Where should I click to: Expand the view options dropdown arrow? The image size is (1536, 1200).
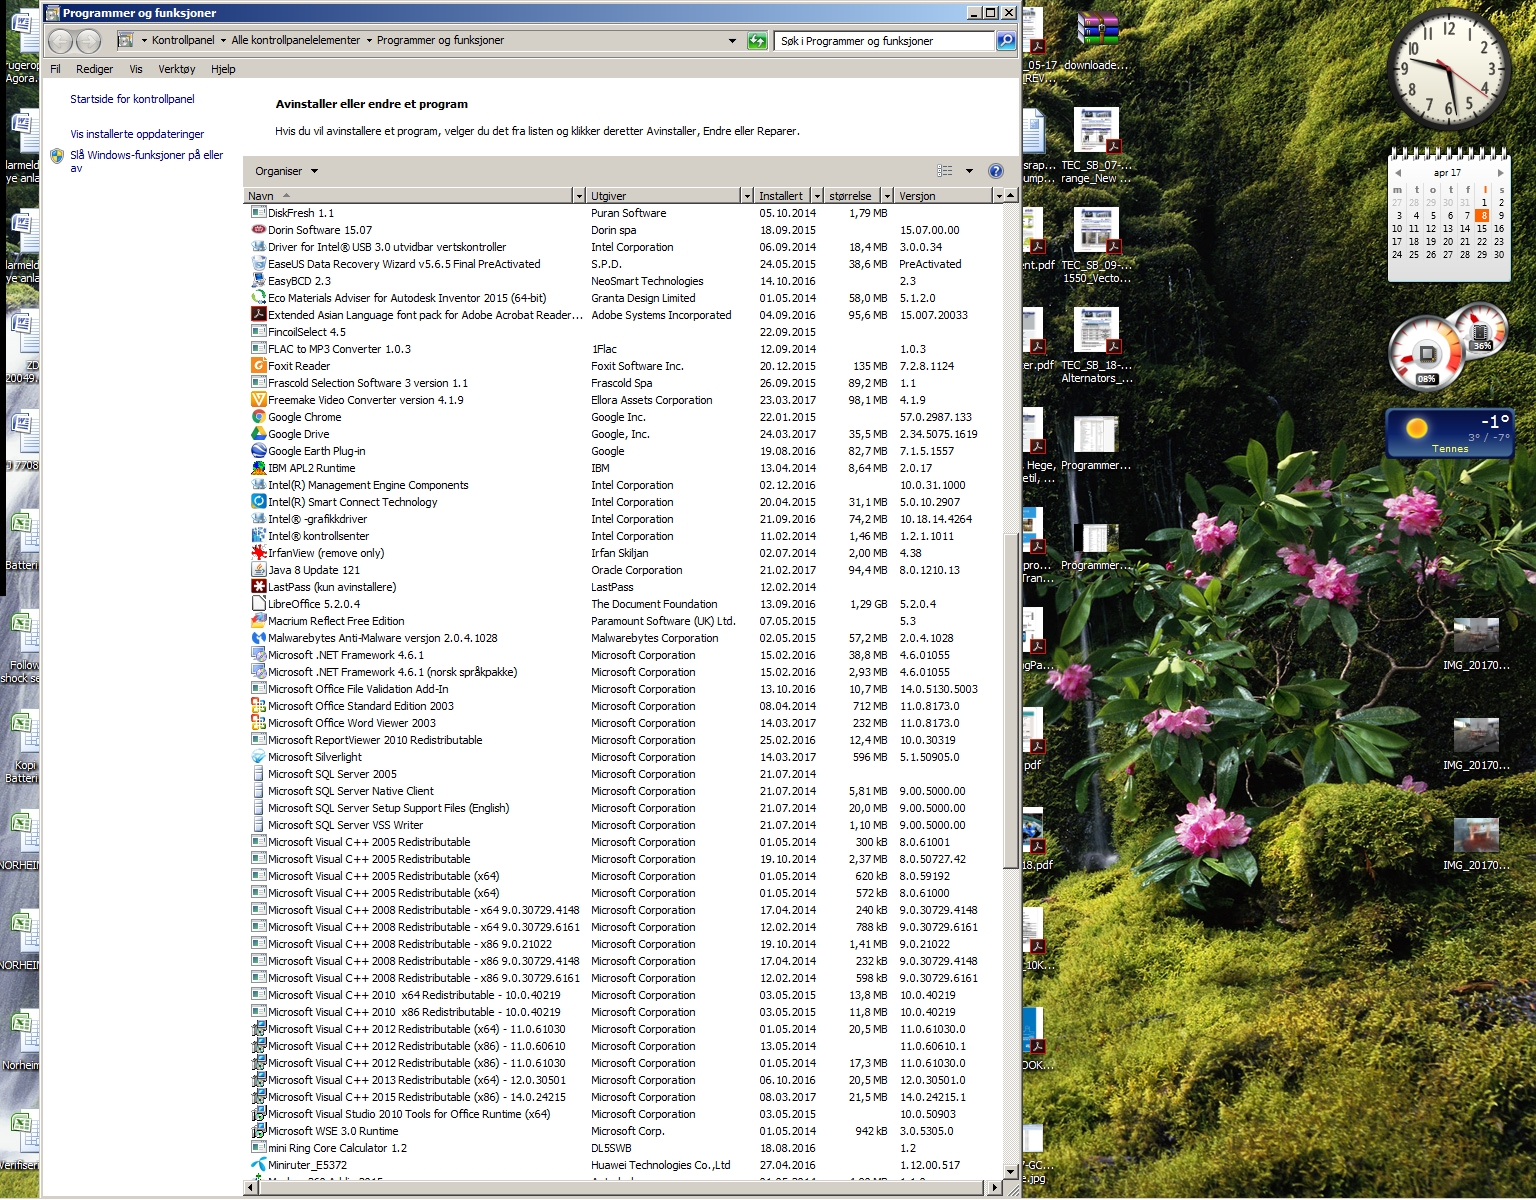coord(969,171)
